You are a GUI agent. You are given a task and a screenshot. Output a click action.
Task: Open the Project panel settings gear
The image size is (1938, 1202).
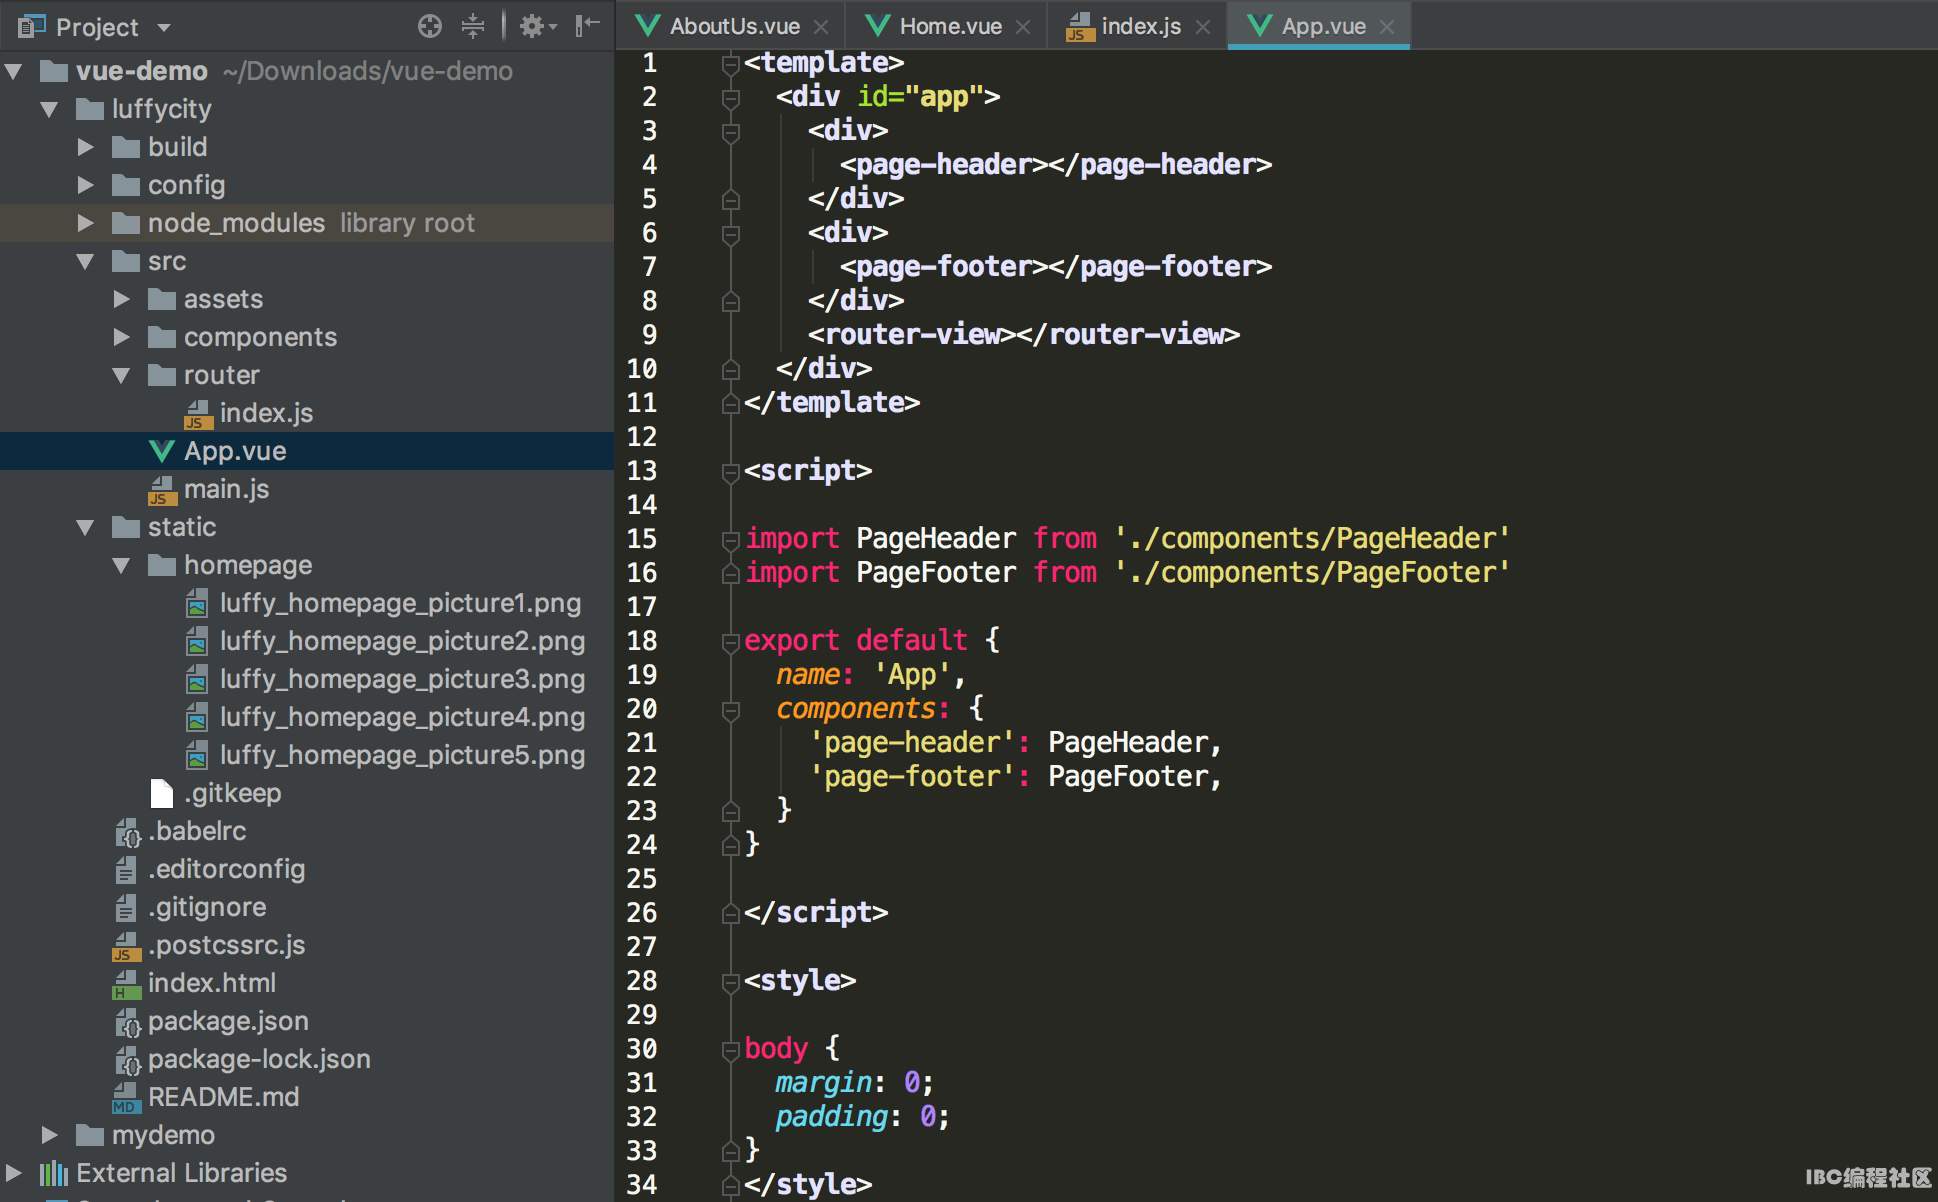click(533, 26)
